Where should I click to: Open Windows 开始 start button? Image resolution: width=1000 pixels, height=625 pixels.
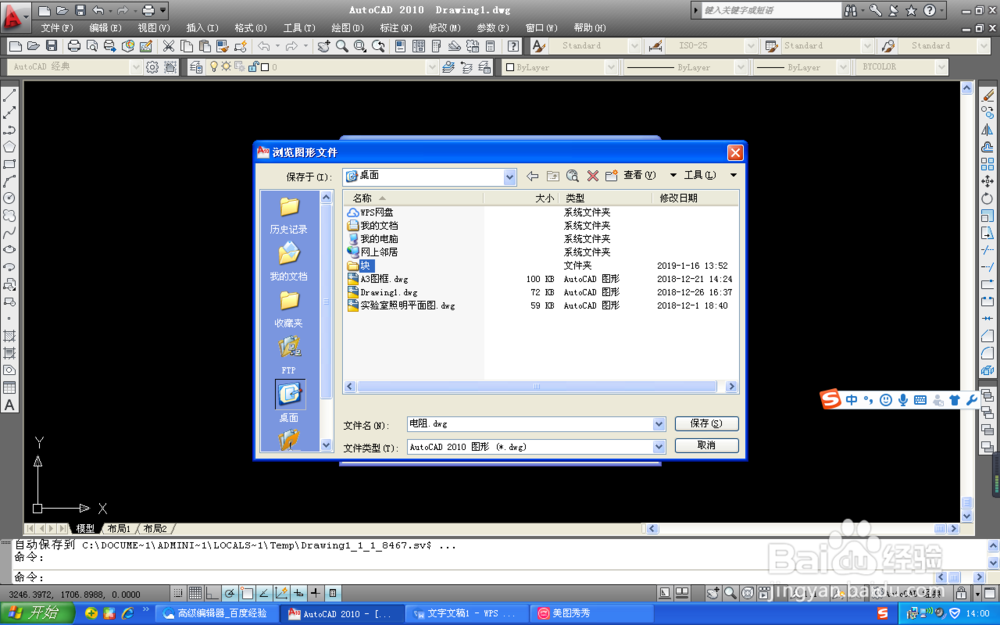click(x=37, y=613)
